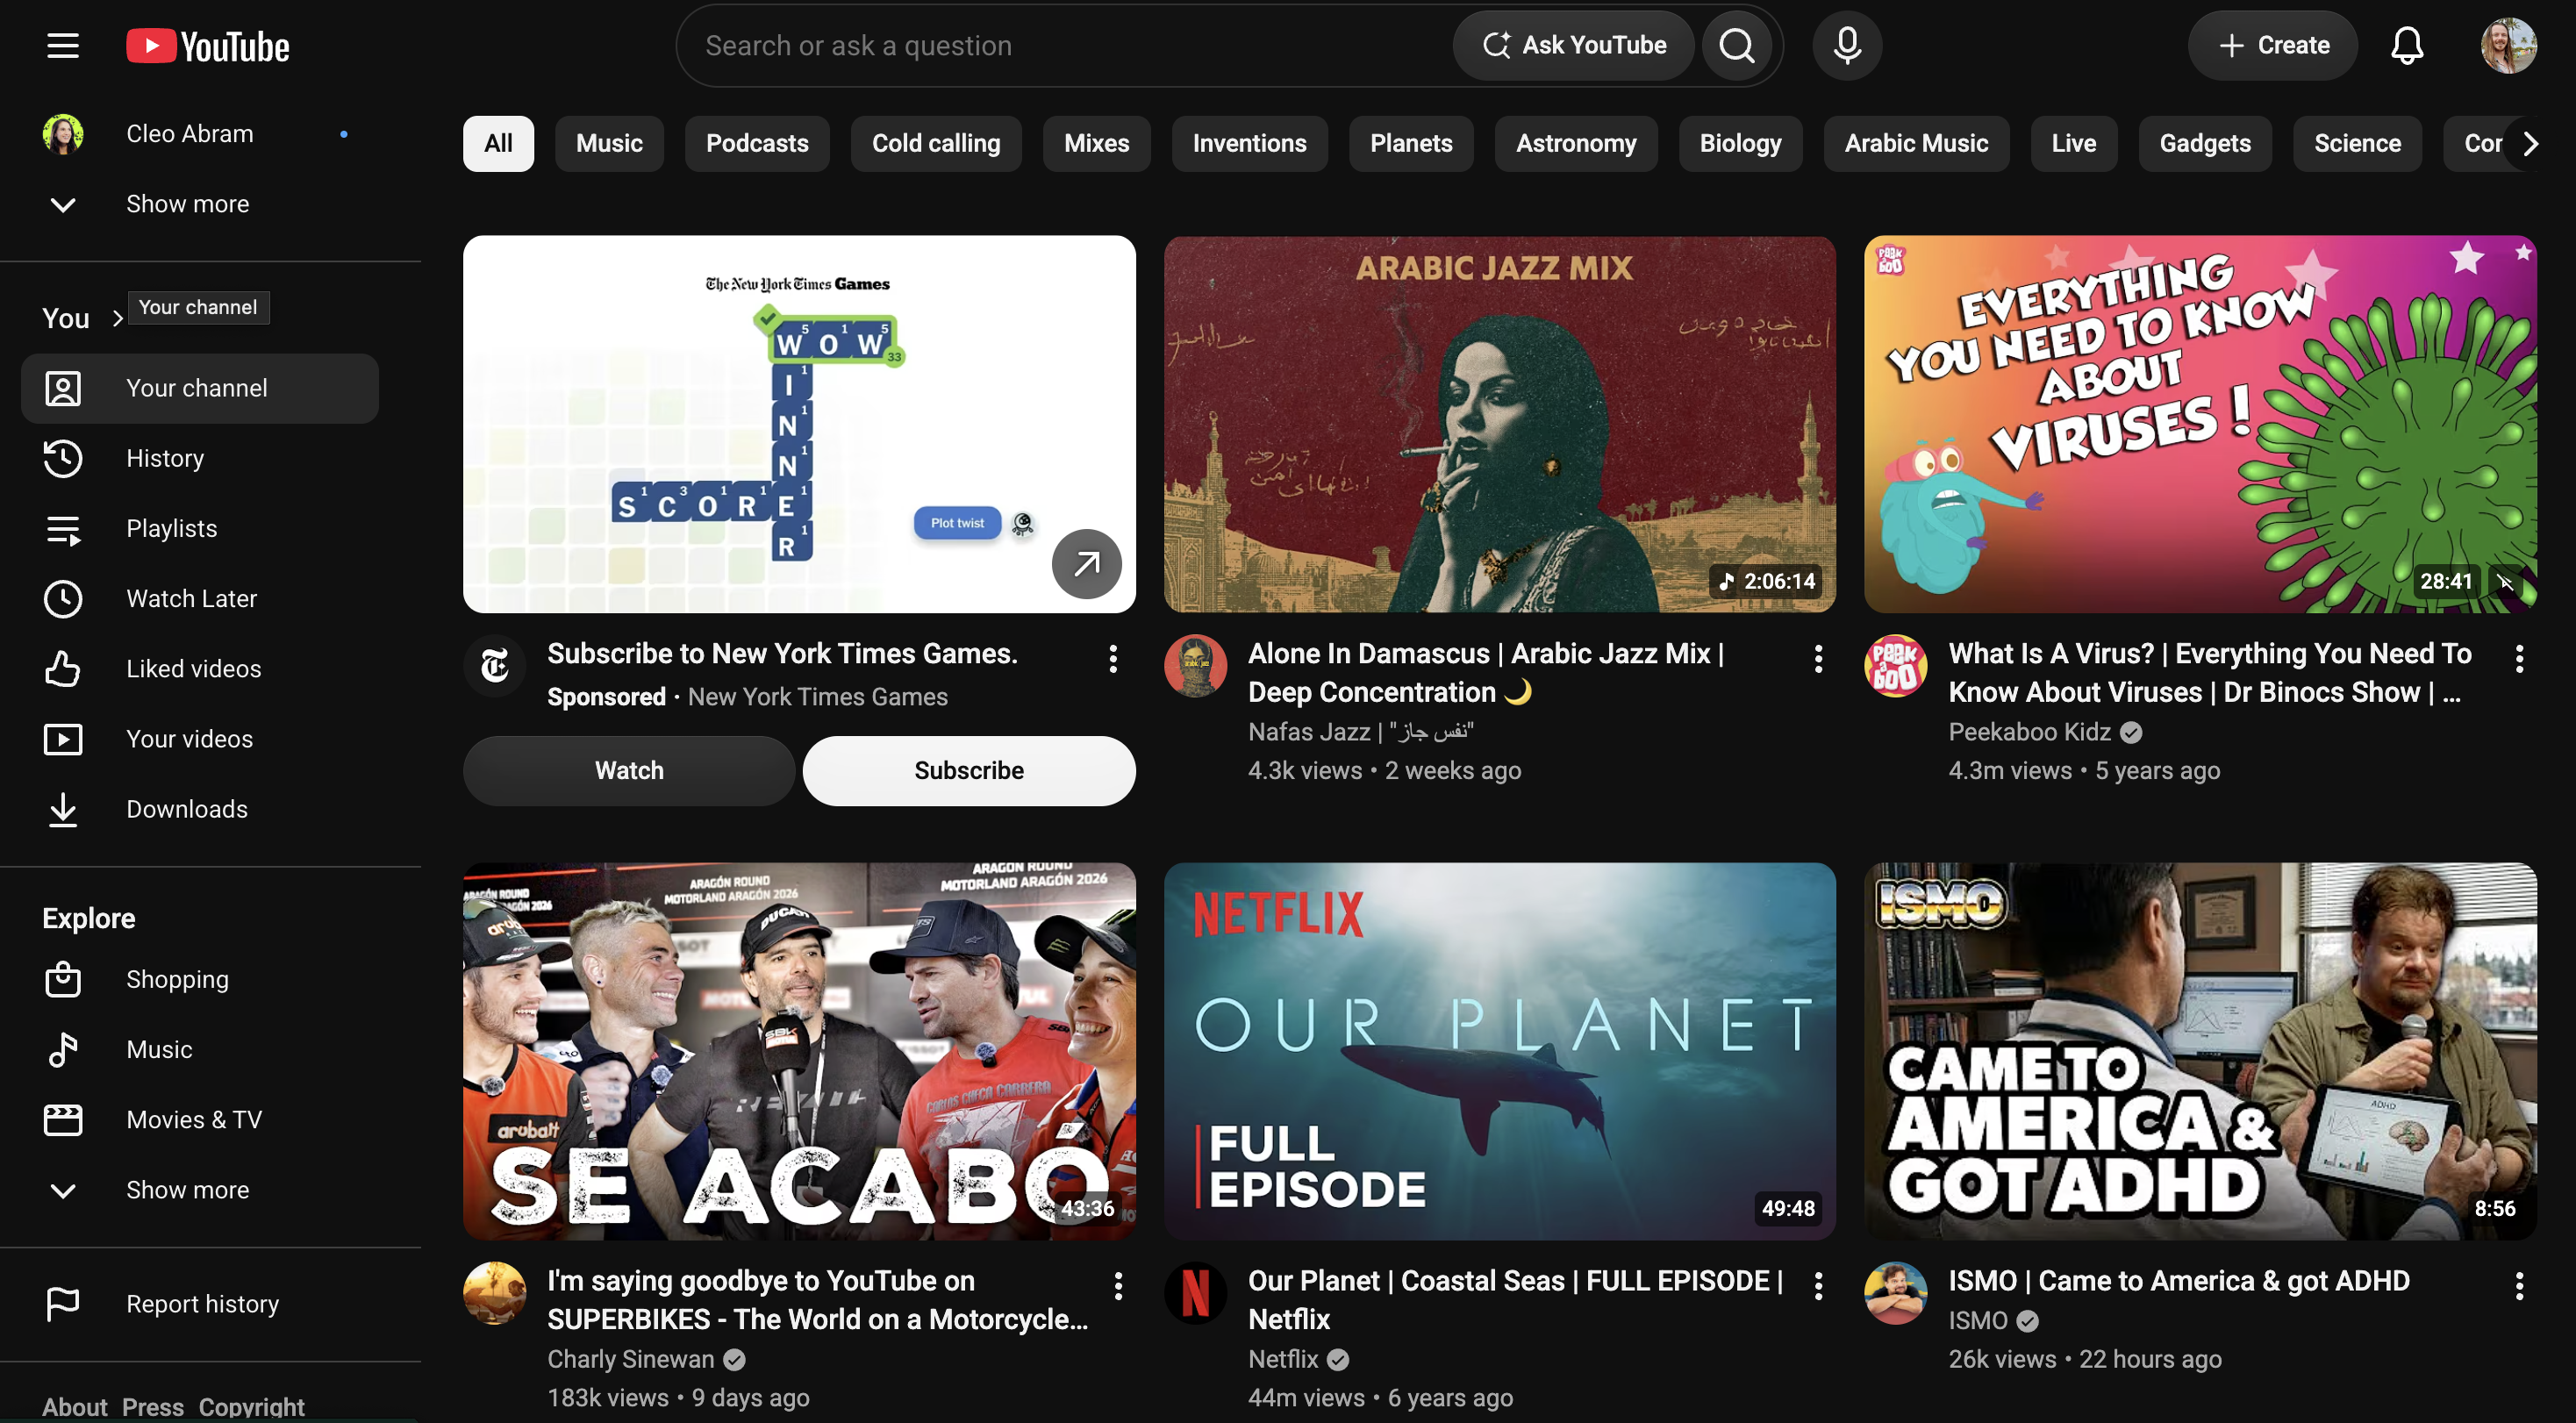Play the Se Acabó superbikes thumbnail
The width and height of the screenshot is (2576, 1423).
coord(799,1051)
